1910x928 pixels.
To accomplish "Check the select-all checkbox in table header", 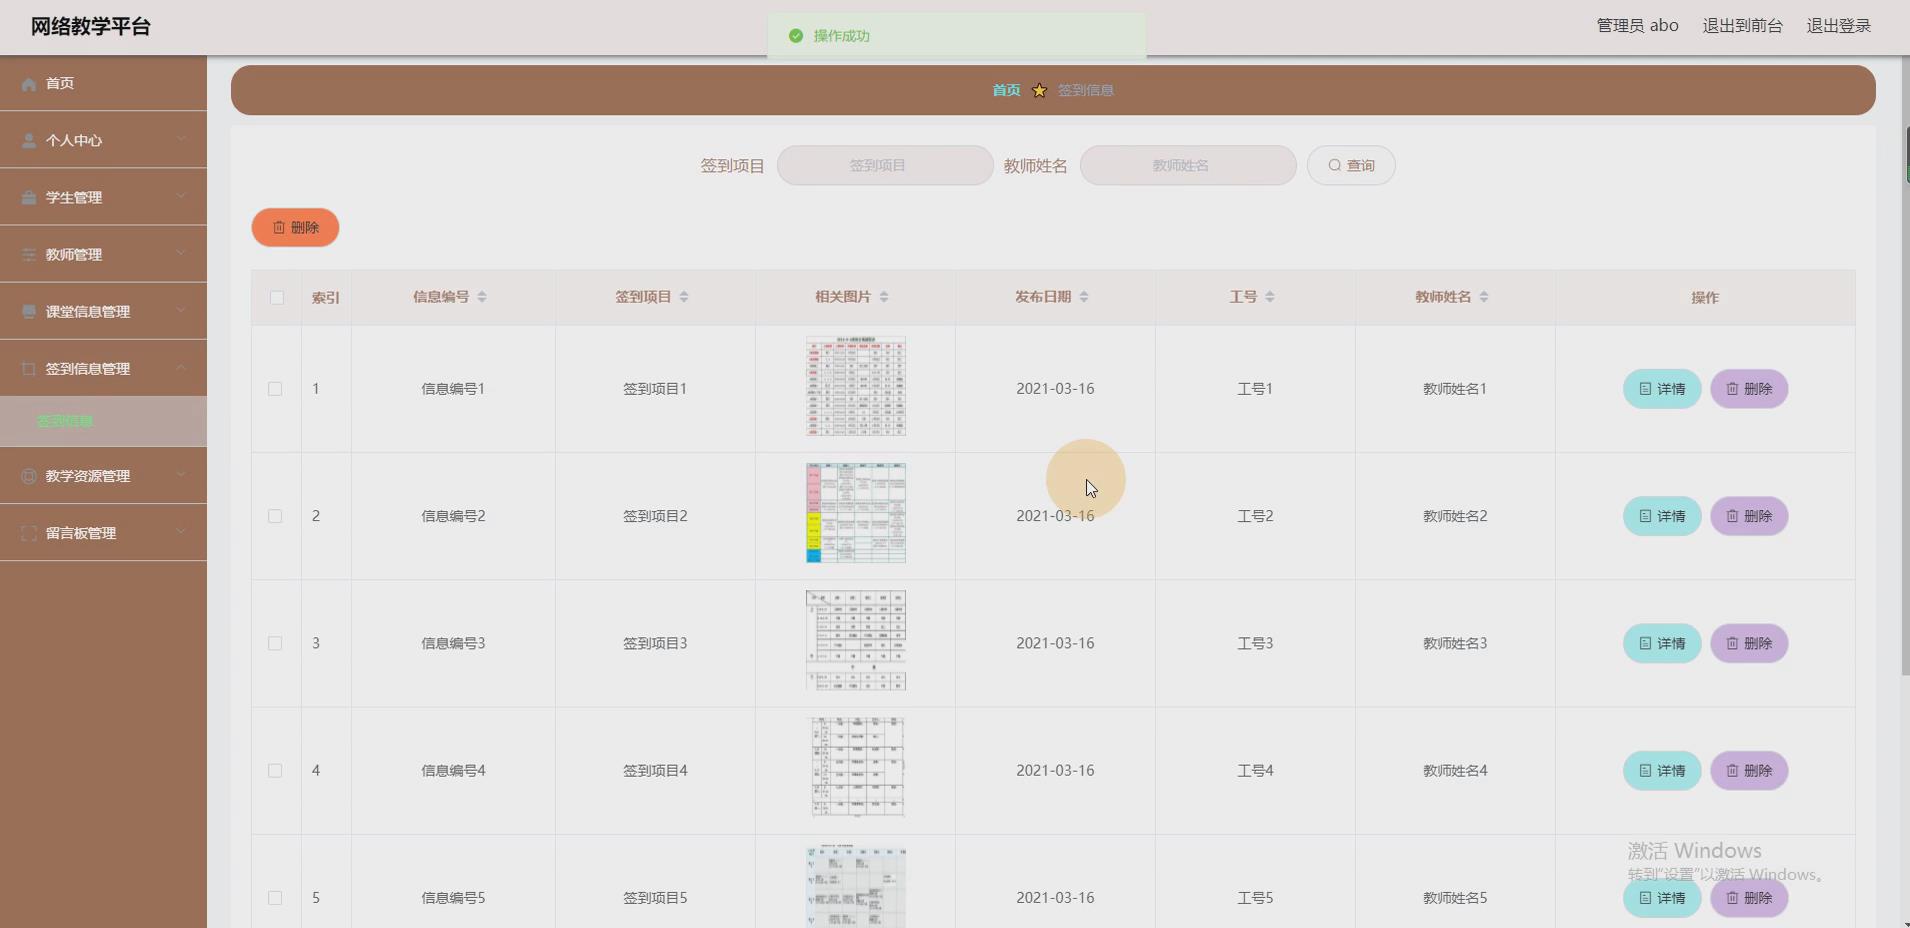I will (275, 297).
